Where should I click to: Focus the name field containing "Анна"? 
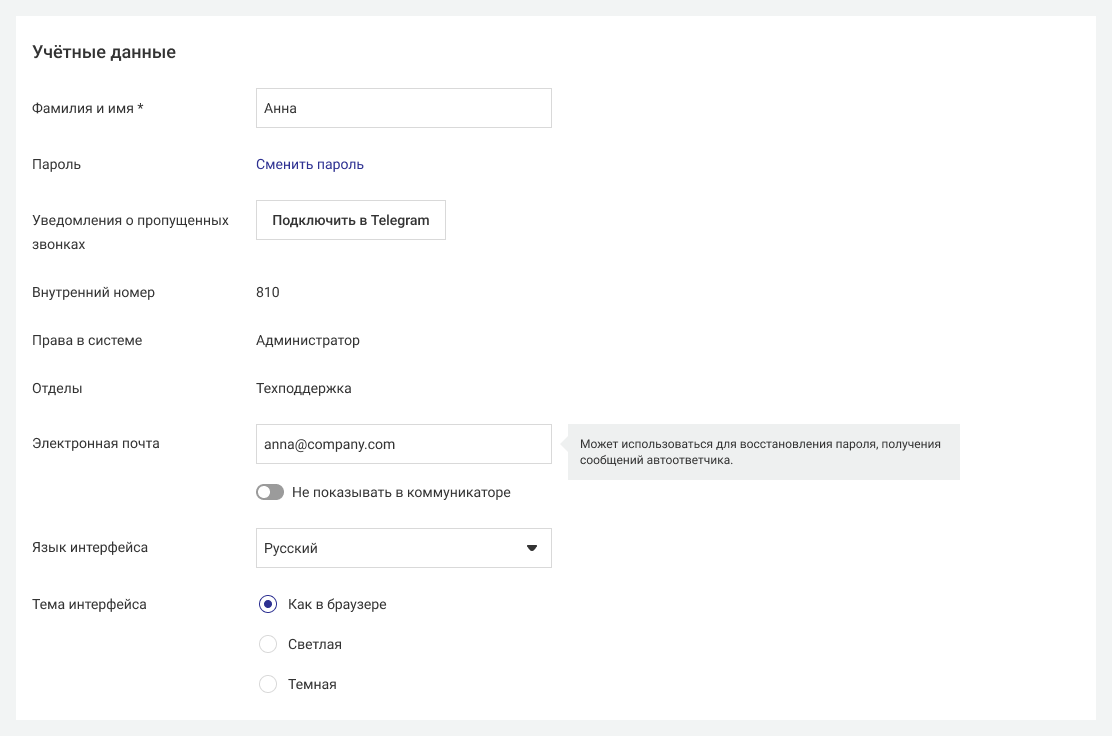pos(403,108)
